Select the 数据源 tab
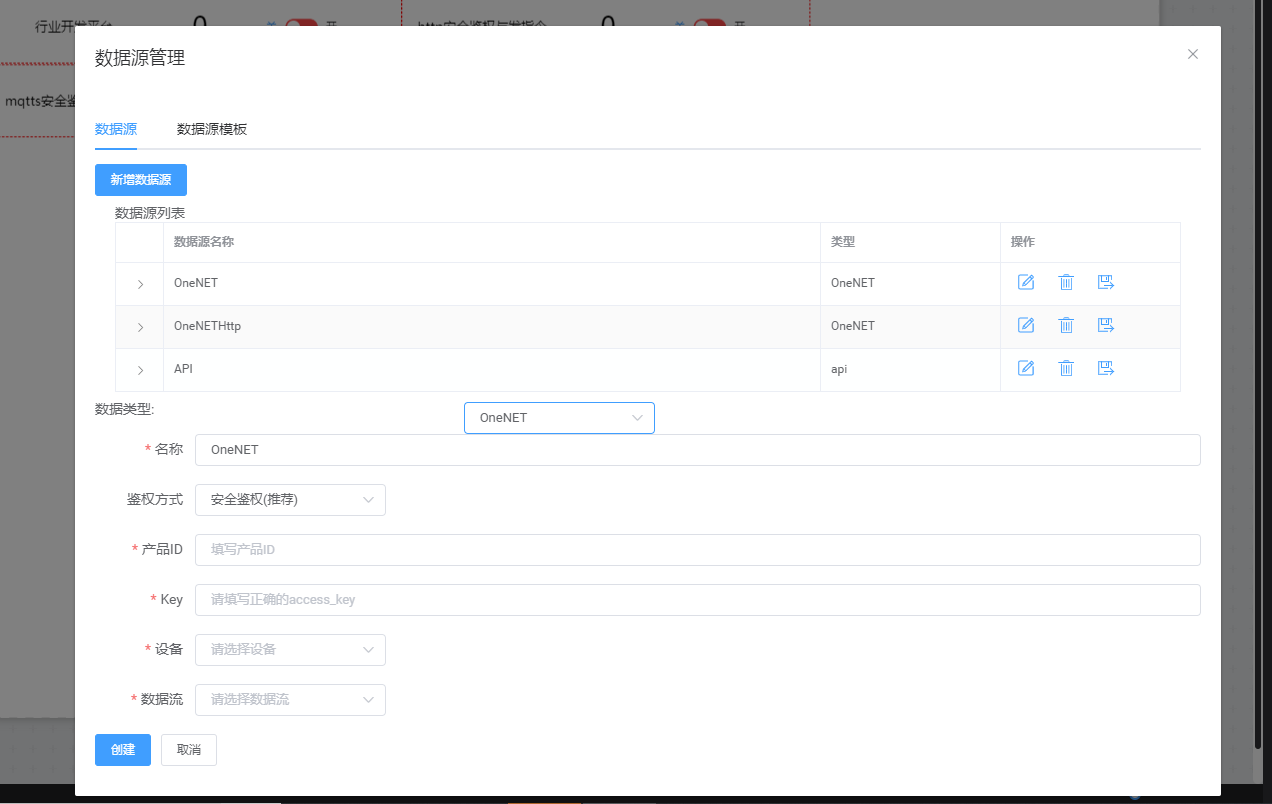This screenshot has width=1272, height=804. pyautogui.click(x=116, y=129)
